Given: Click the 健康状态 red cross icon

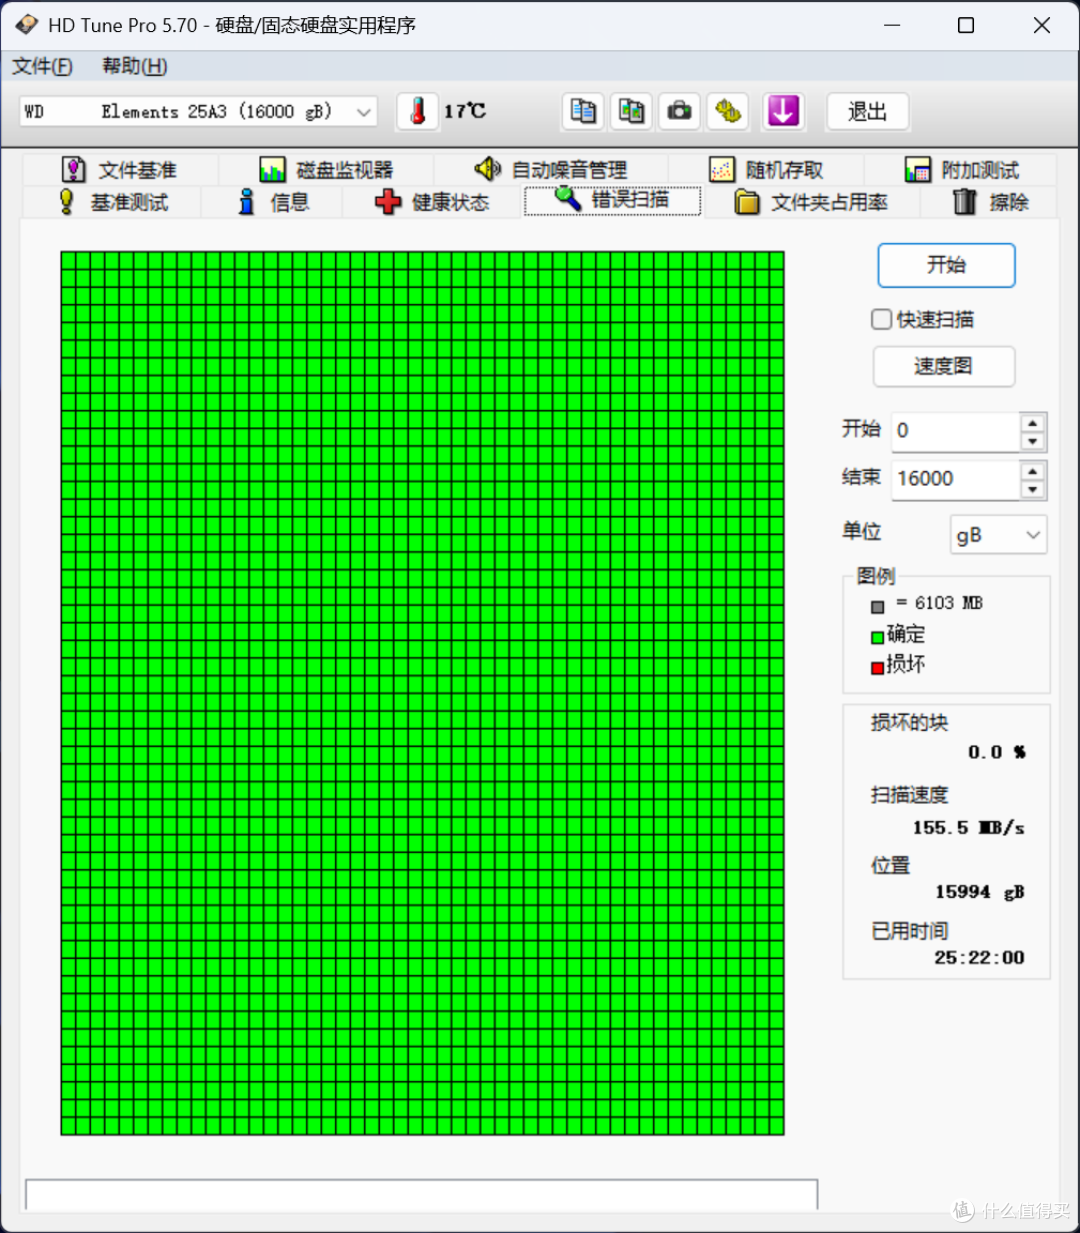Looking at the screenshot, I should tap(388, 202).
